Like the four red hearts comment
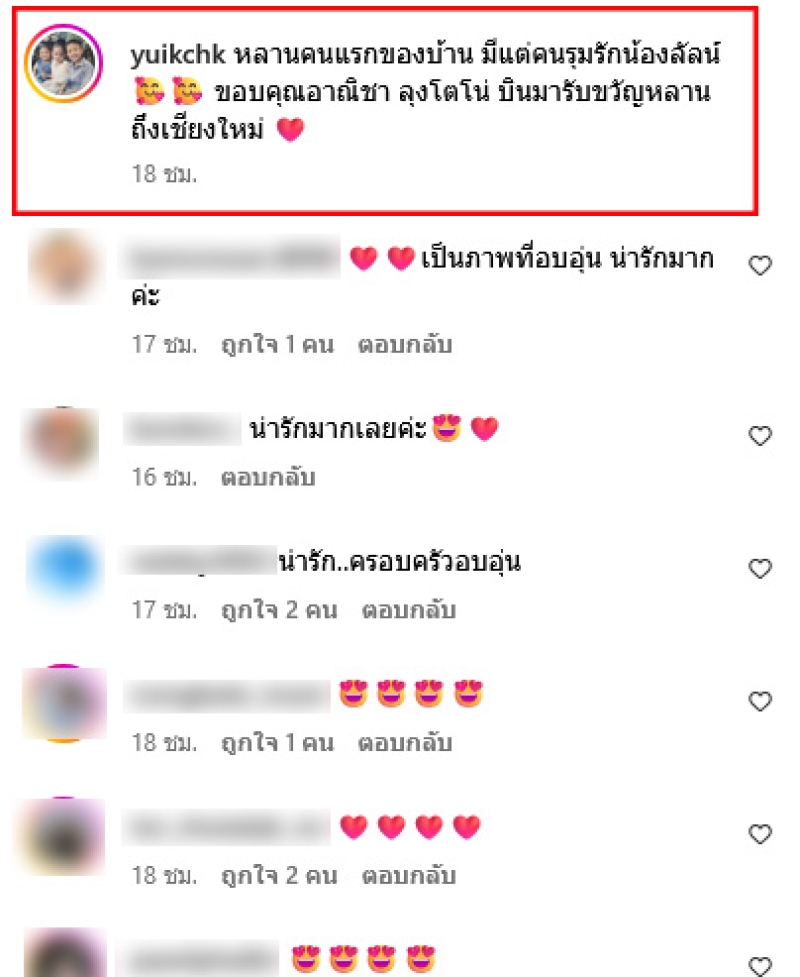 [x=760, y=834]
